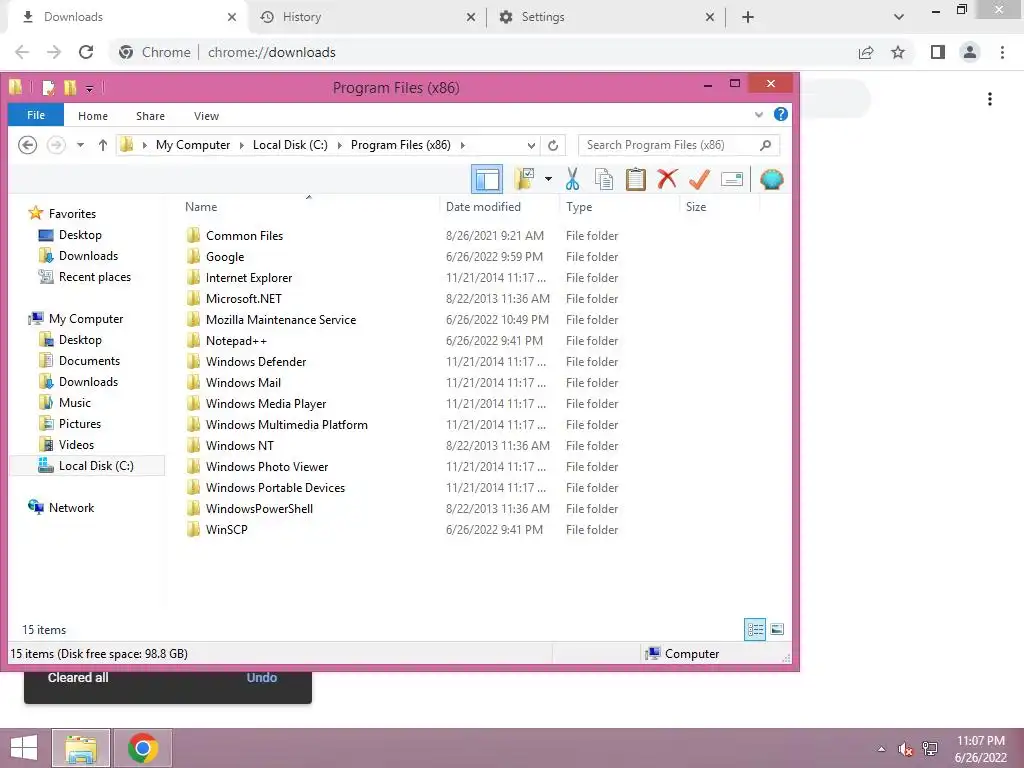Image resolution: width=1024 pixels, height=768 pixels.
Task: Click the taskbar volume muted icon
Action: [x=905, y=749]
